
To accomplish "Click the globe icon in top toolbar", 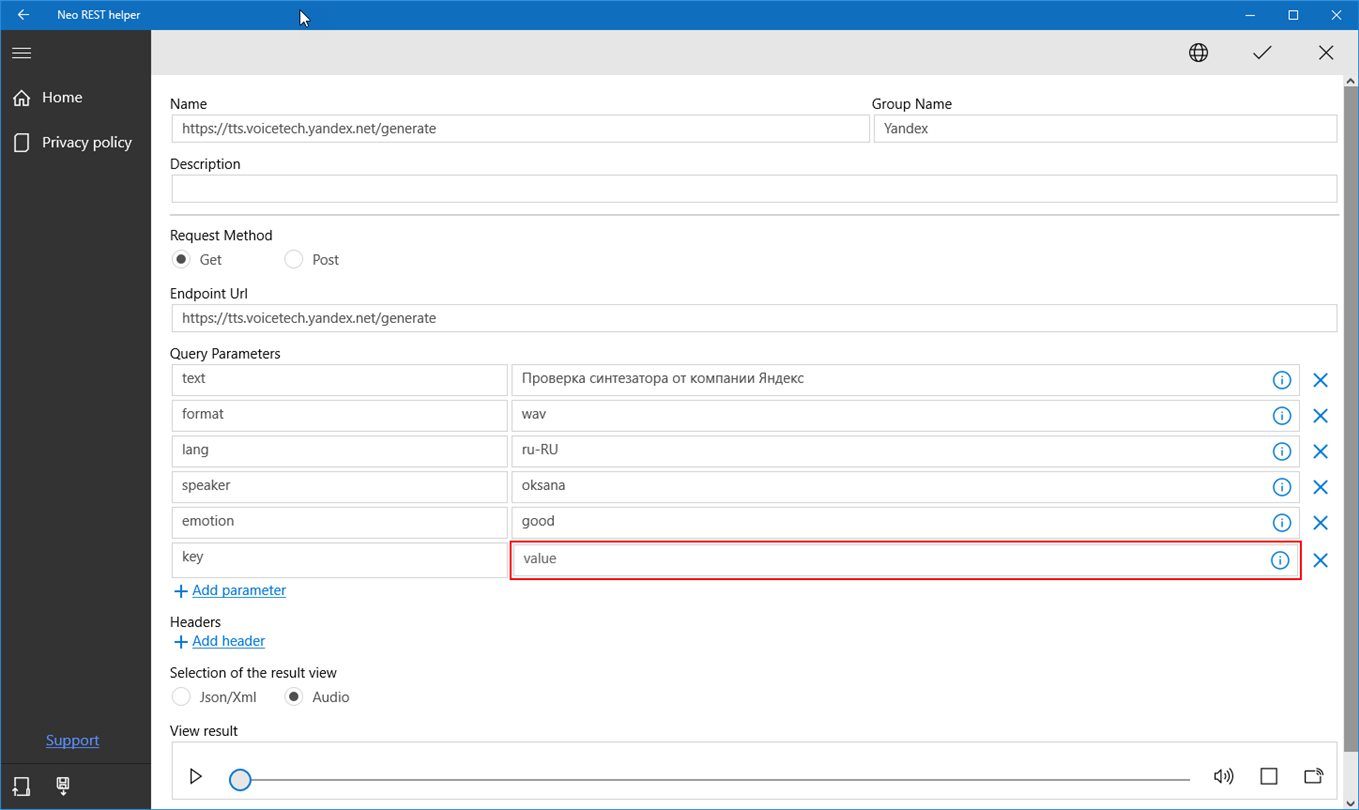I will (1198, 53).
